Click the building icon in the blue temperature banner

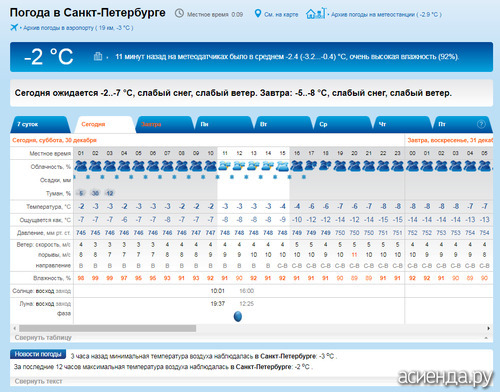98,56
